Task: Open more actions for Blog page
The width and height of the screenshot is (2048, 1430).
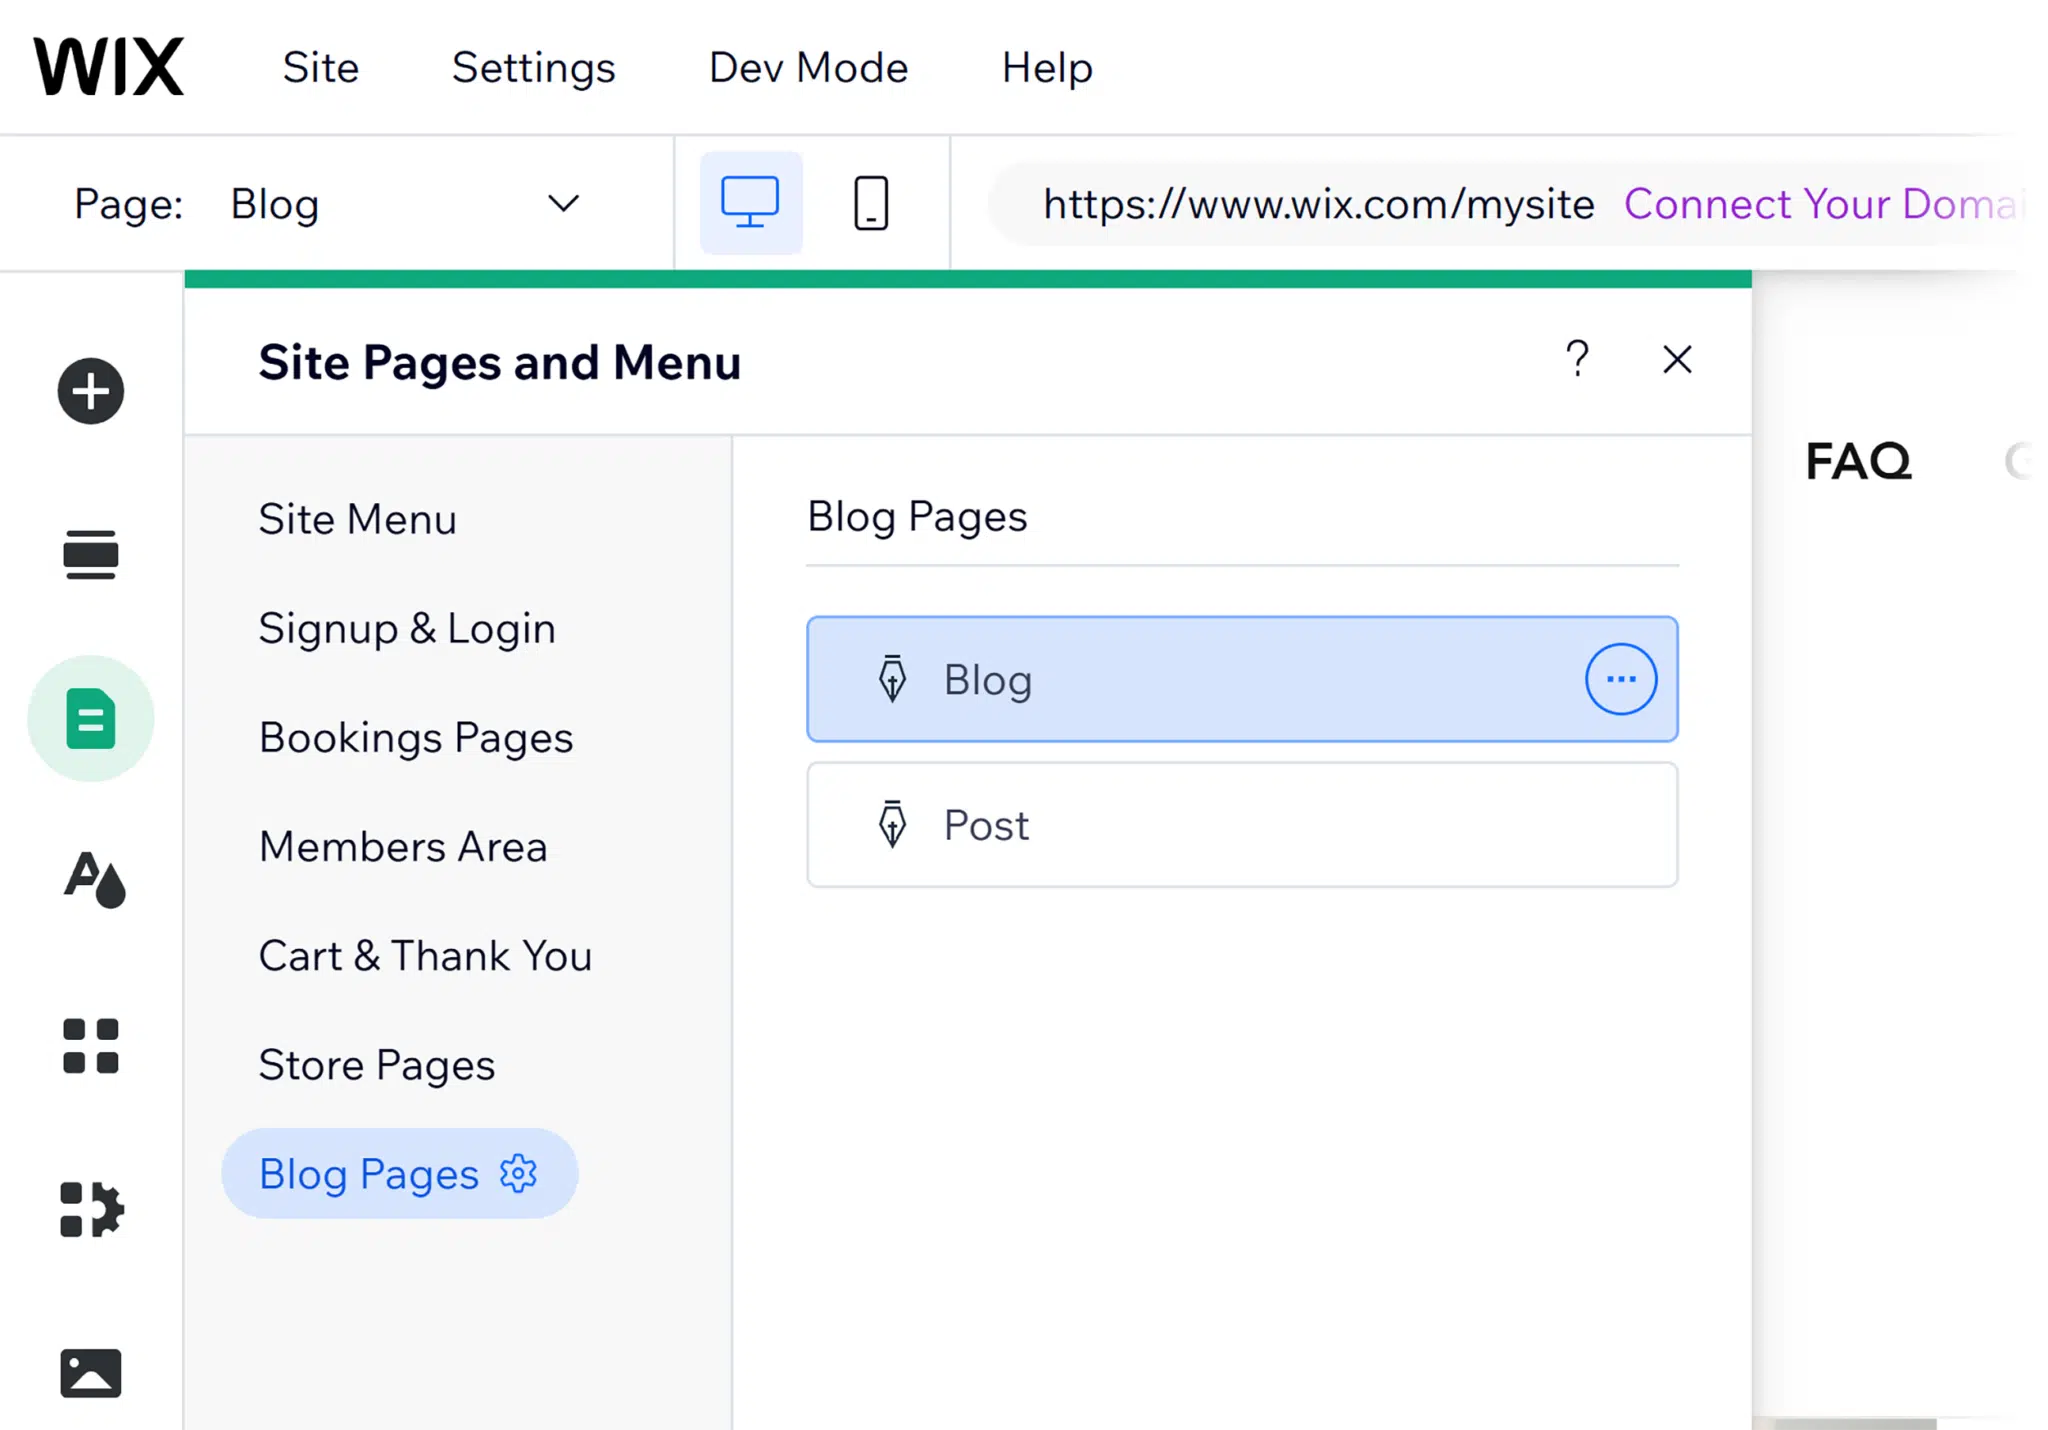Action: click(1621, 679)
